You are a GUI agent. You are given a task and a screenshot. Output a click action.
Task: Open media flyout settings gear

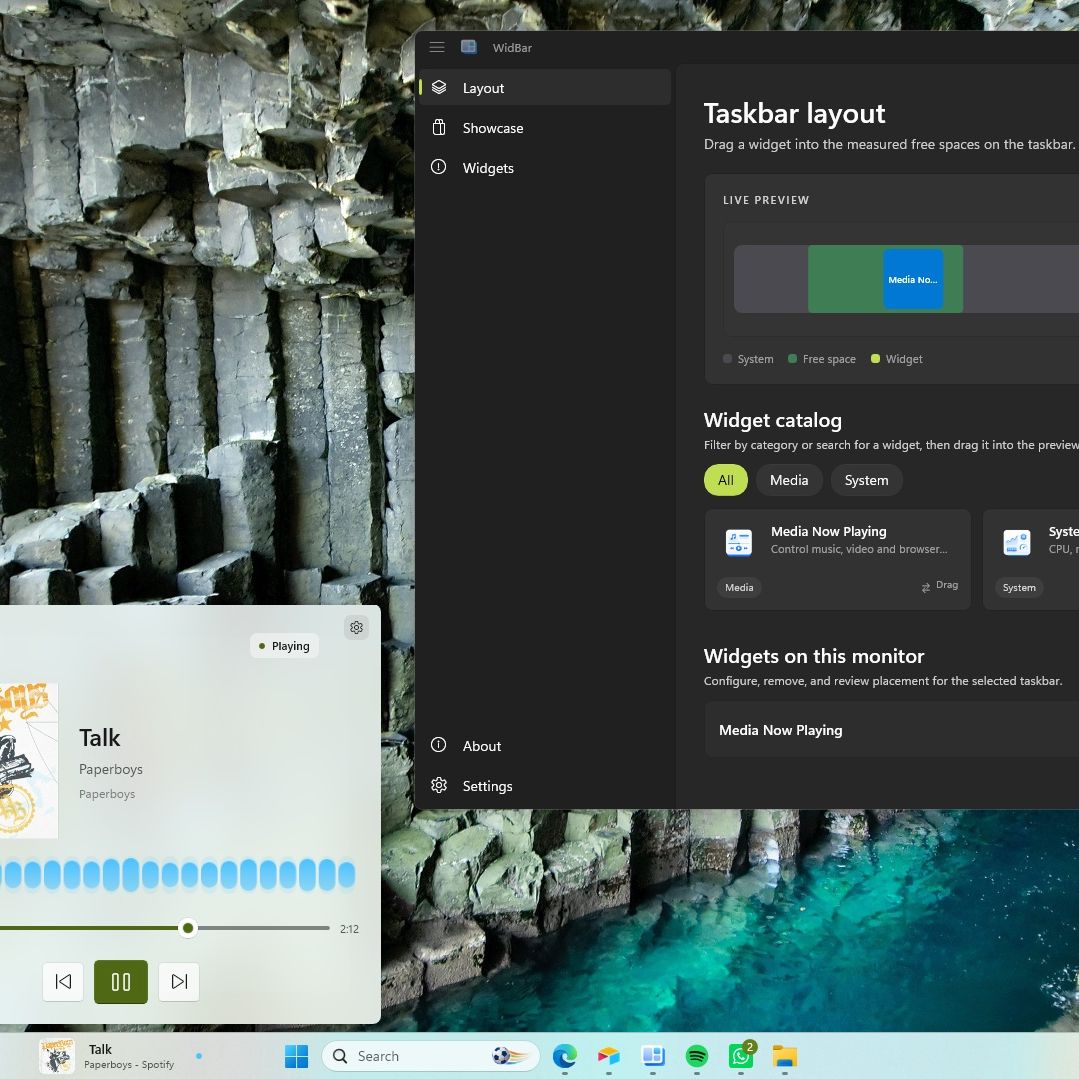point(356,628)
